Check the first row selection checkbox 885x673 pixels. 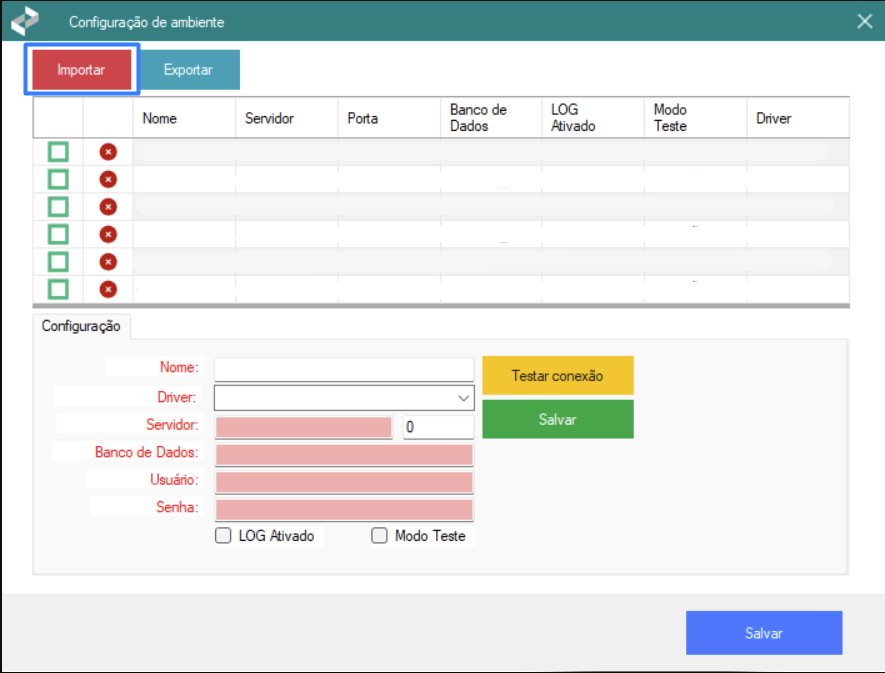pyautogui.click(x=58, y=152)
